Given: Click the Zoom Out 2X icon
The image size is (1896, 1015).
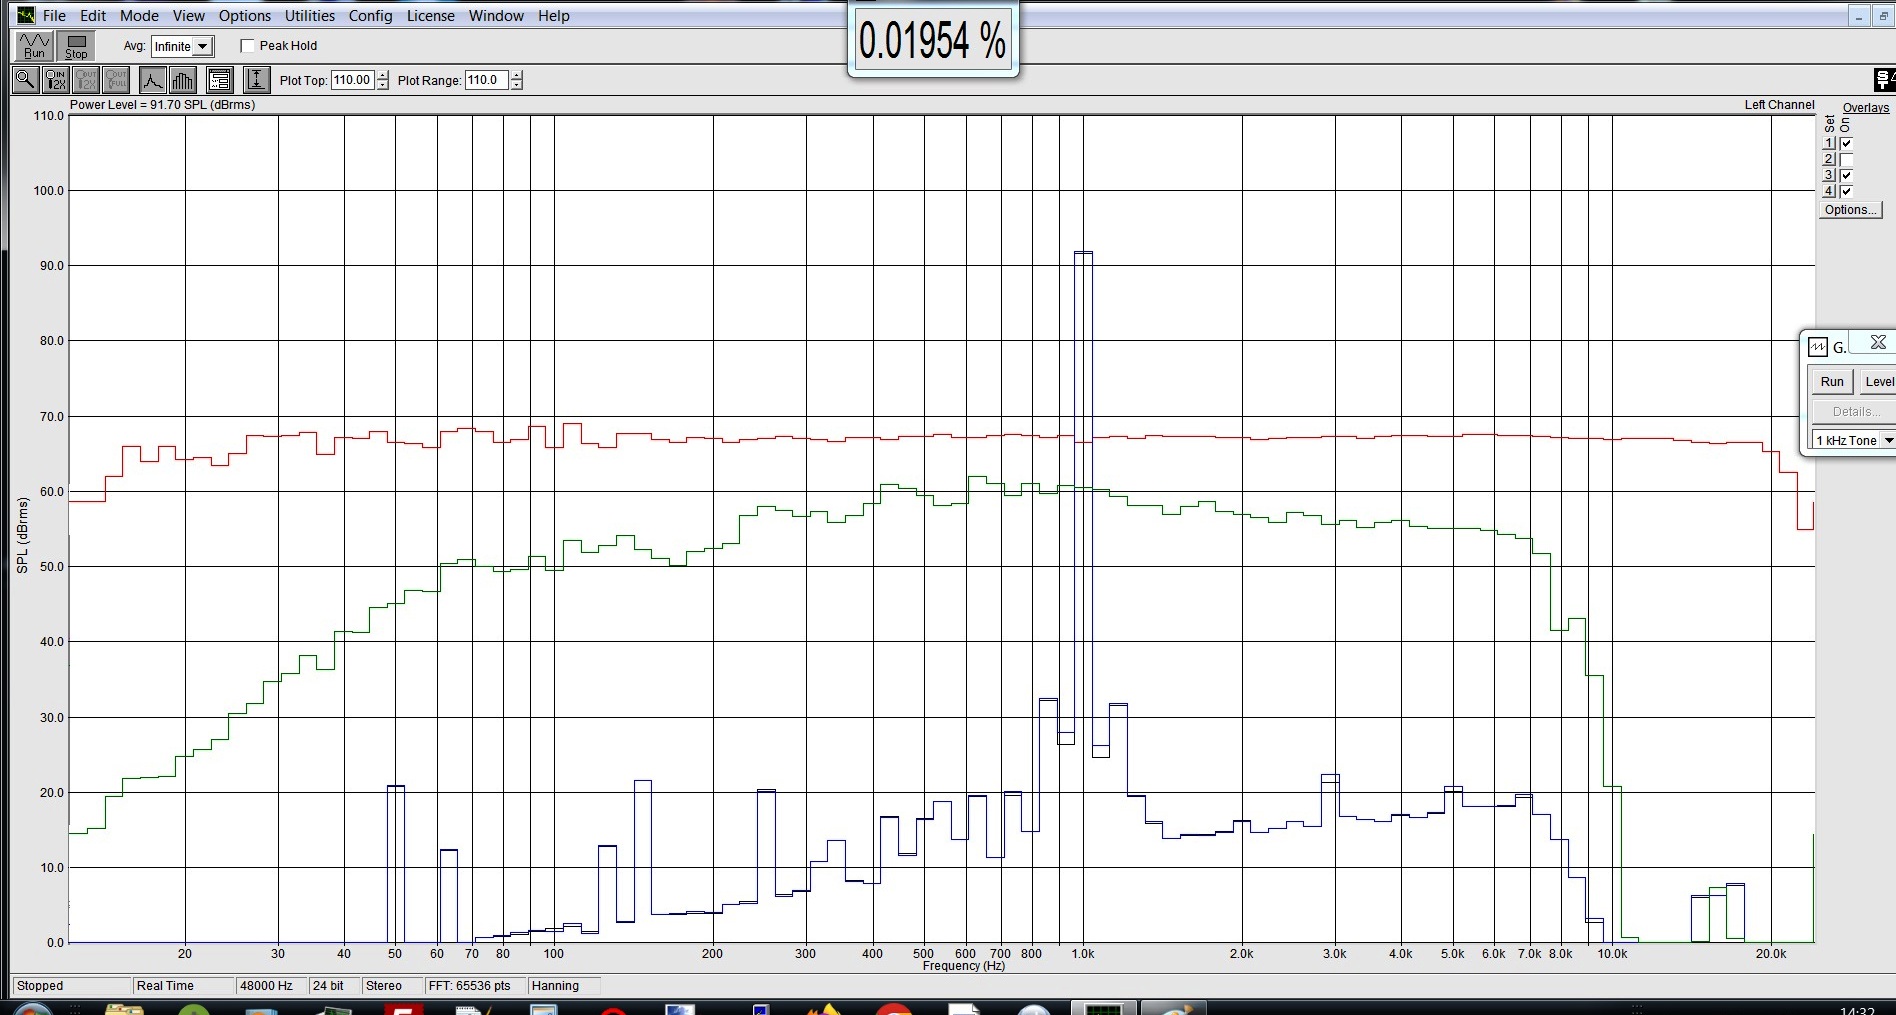Looking at the screenshot, I should tap(86, 80).
